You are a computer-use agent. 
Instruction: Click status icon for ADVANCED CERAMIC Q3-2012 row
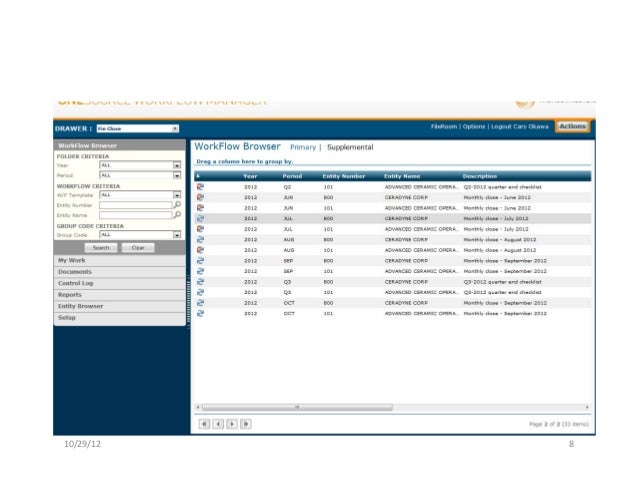pos(200,292)
